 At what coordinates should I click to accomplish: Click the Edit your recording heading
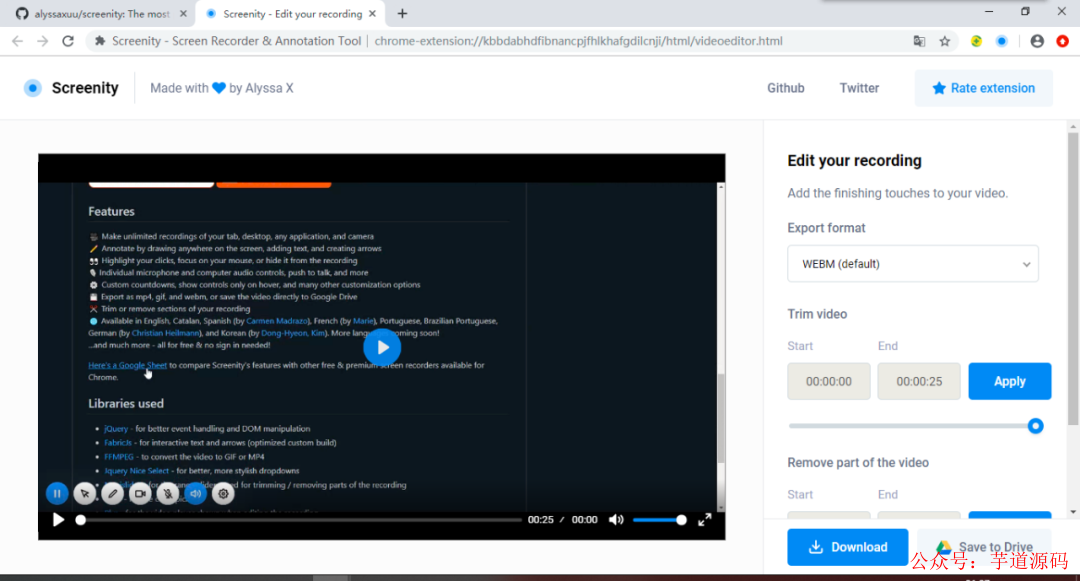pos(854,160)
